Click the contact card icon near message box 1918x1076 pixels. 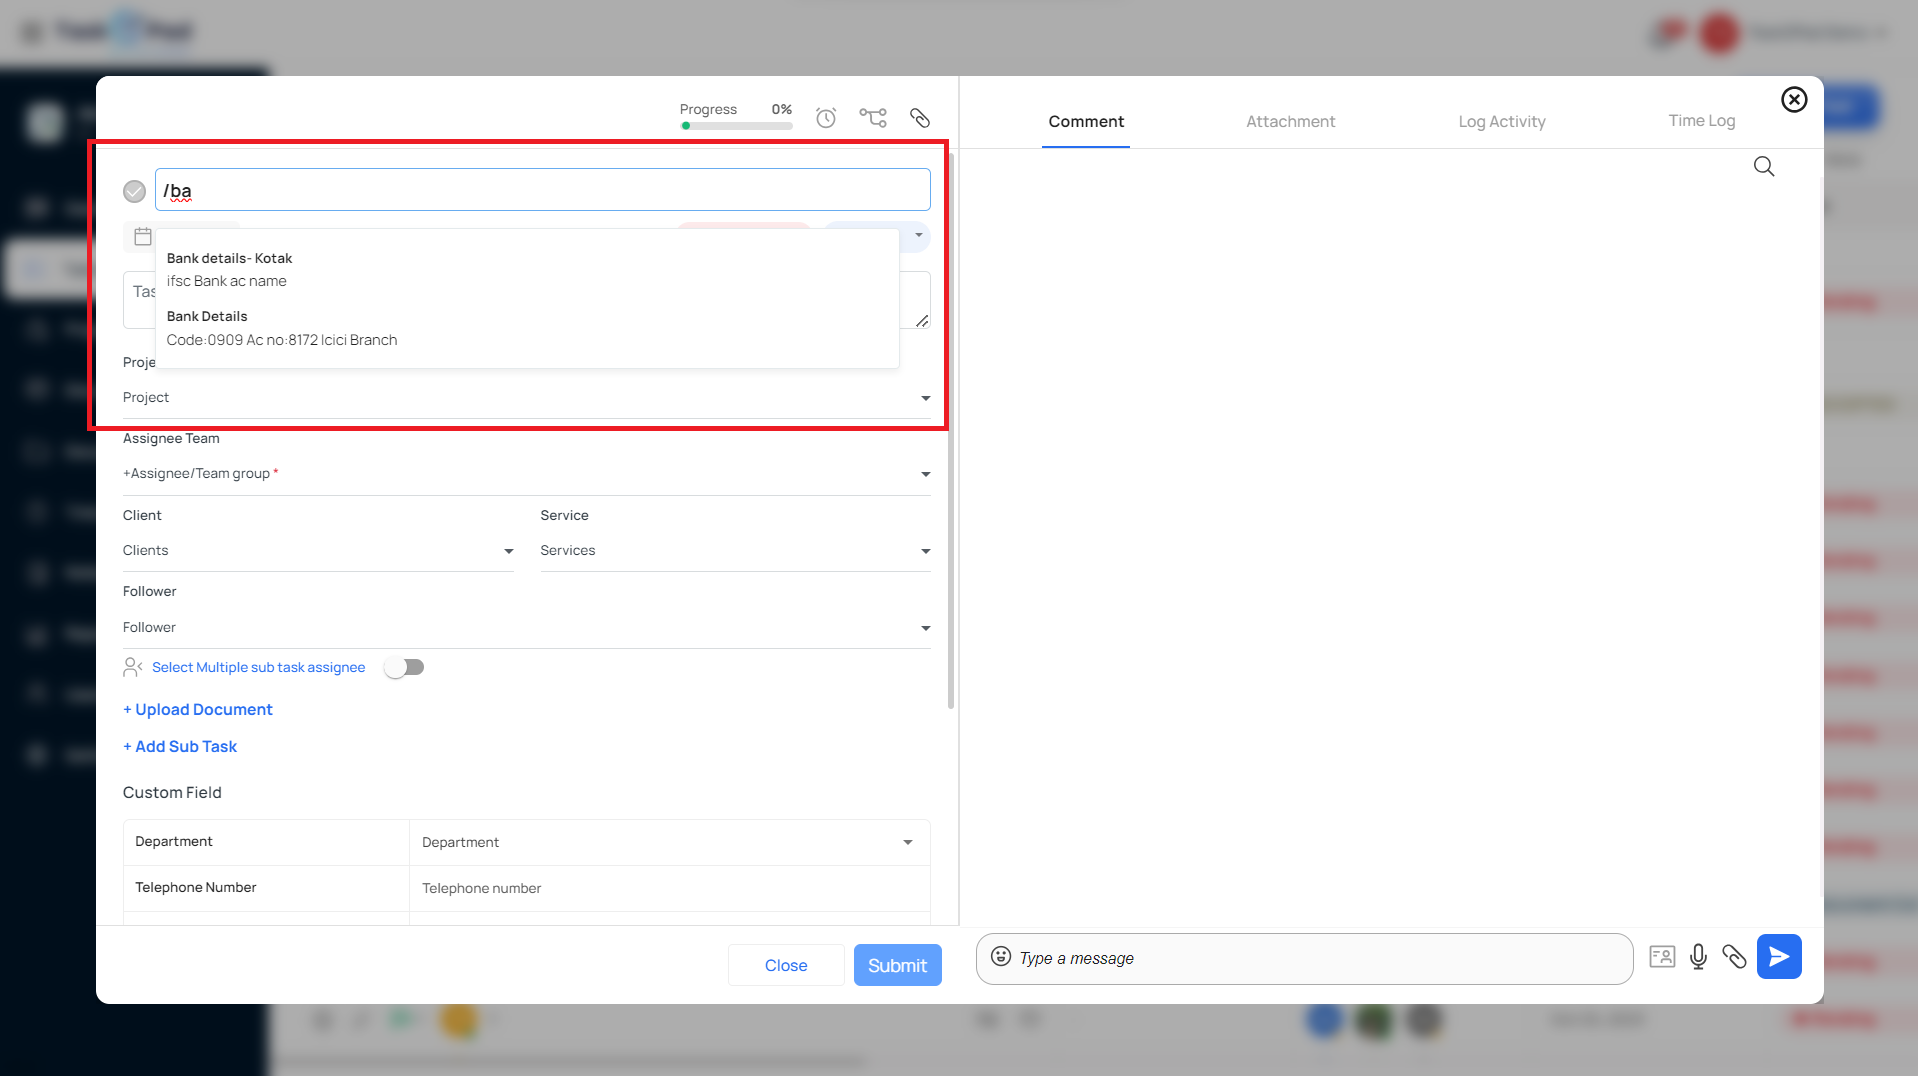click(1661, 957)
